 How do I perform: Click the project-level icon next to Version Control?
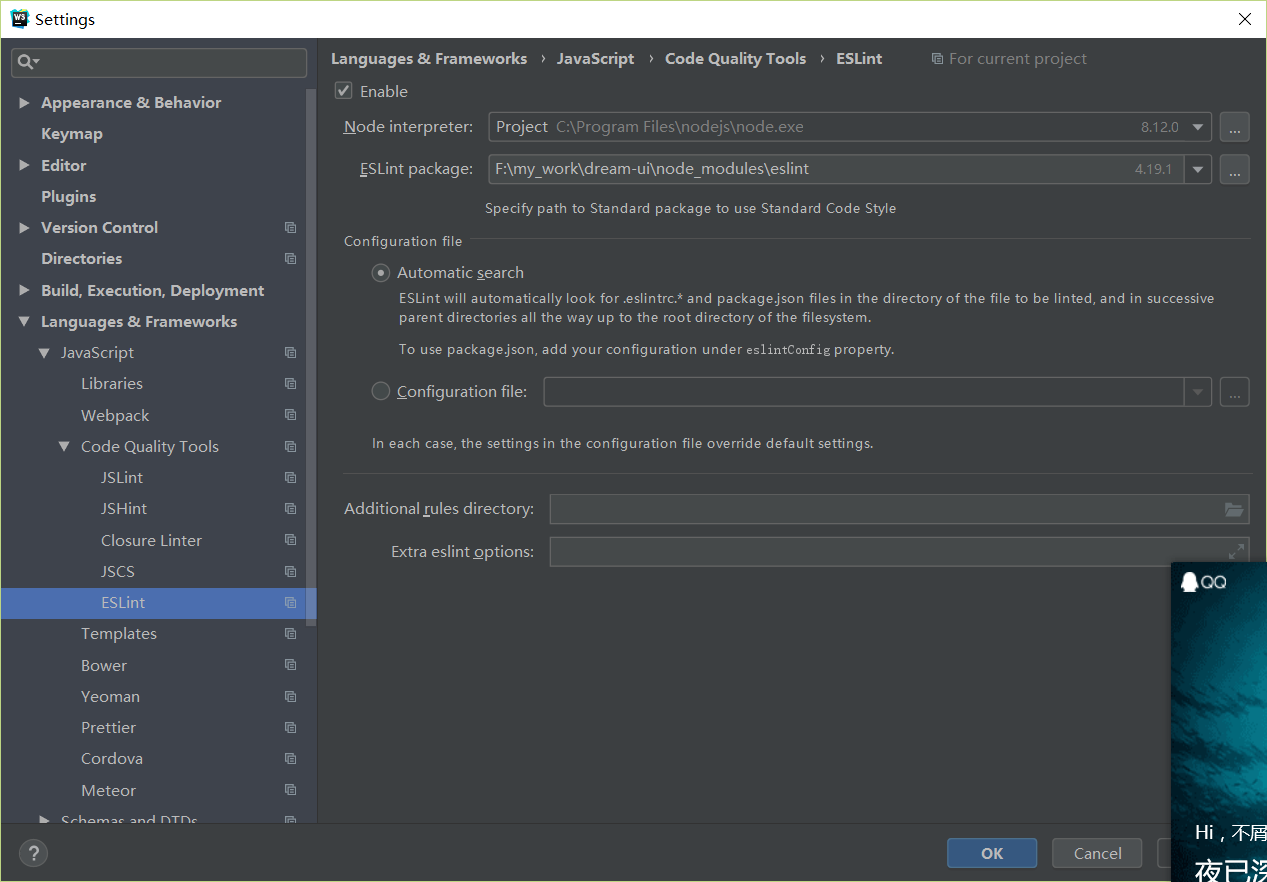point(290,228)
